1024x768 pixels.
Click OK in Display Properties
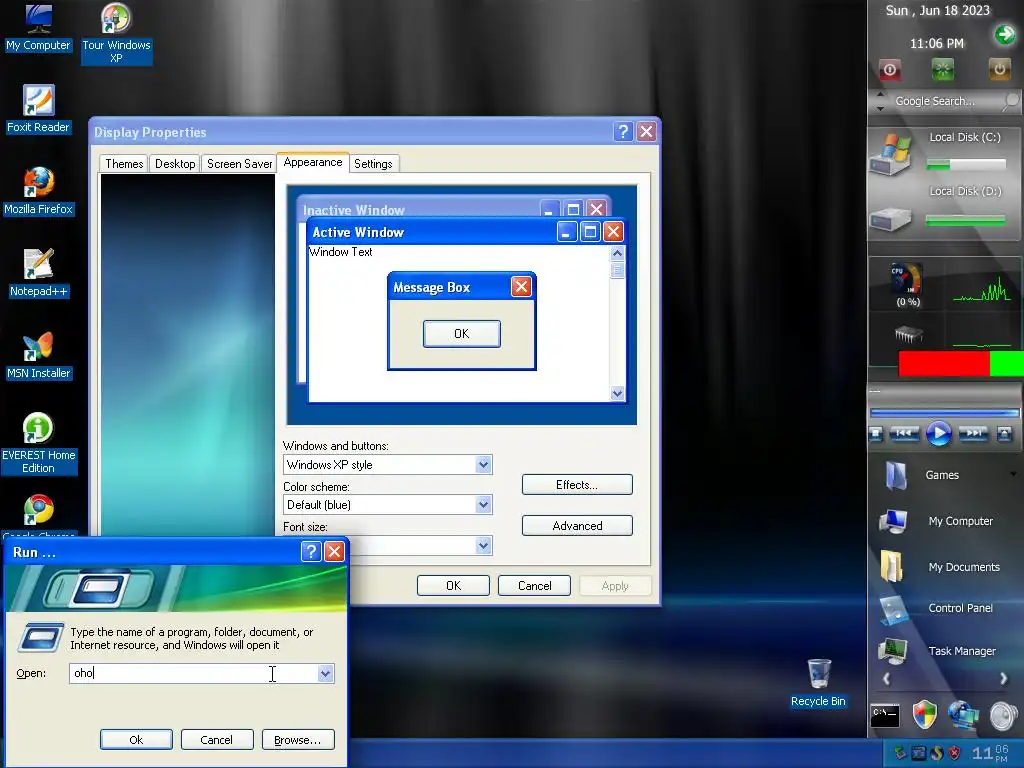tap(453, 586)
